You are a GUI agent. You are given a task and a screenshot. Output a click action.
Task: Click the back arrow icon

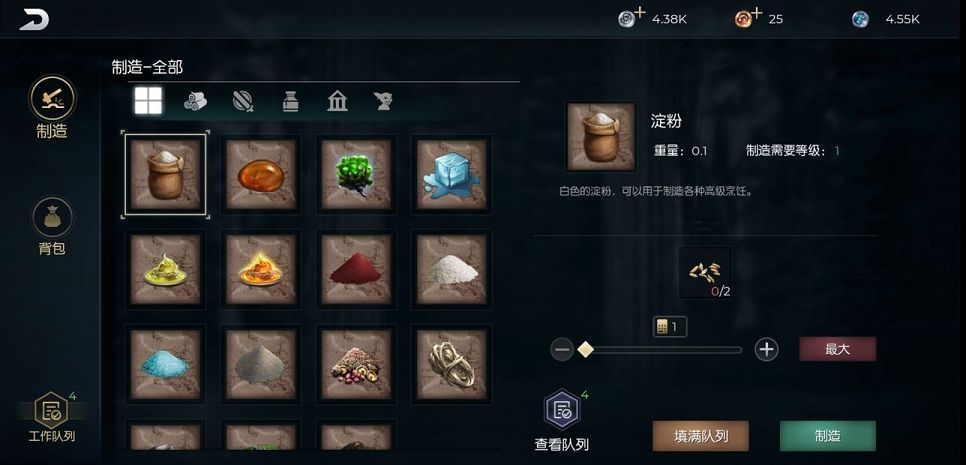point(34,20)
